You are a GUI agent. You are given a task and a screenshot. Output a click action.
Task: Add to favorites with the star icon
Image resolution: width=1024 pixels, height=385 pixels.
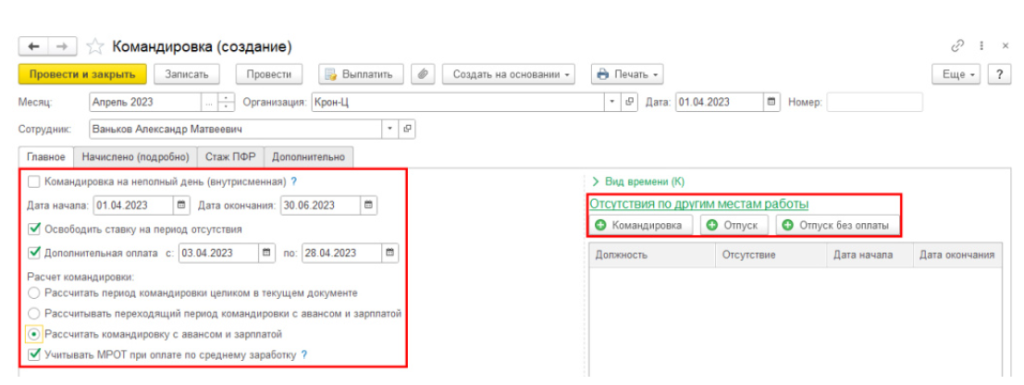[95, 47]
